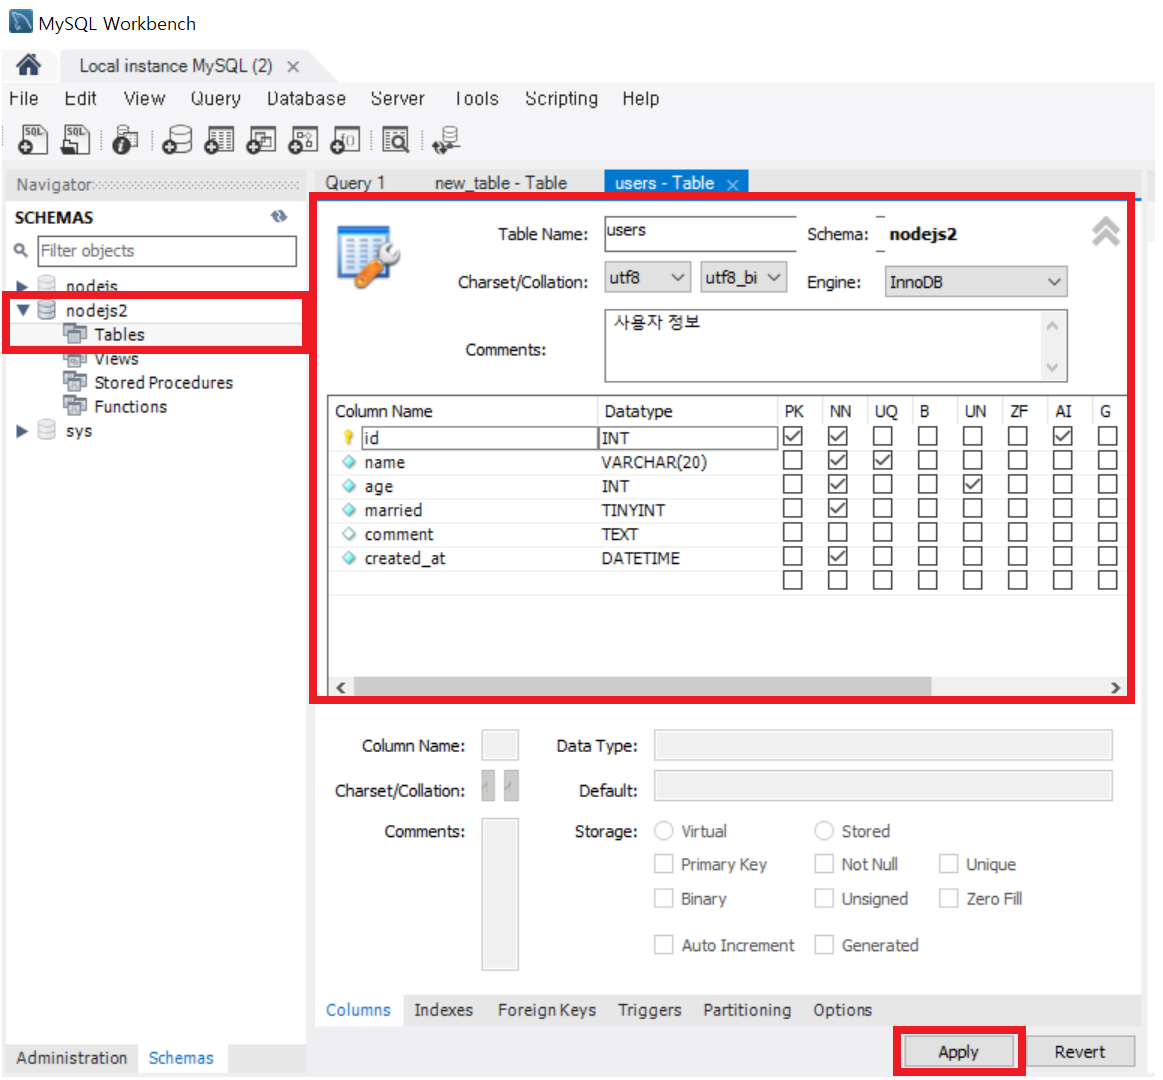The height and width of the screenshot is (1080, 1163).
Task: Create a new stored procedure toolbar icon
Action: pyautogui.click(x=303, y=139)
